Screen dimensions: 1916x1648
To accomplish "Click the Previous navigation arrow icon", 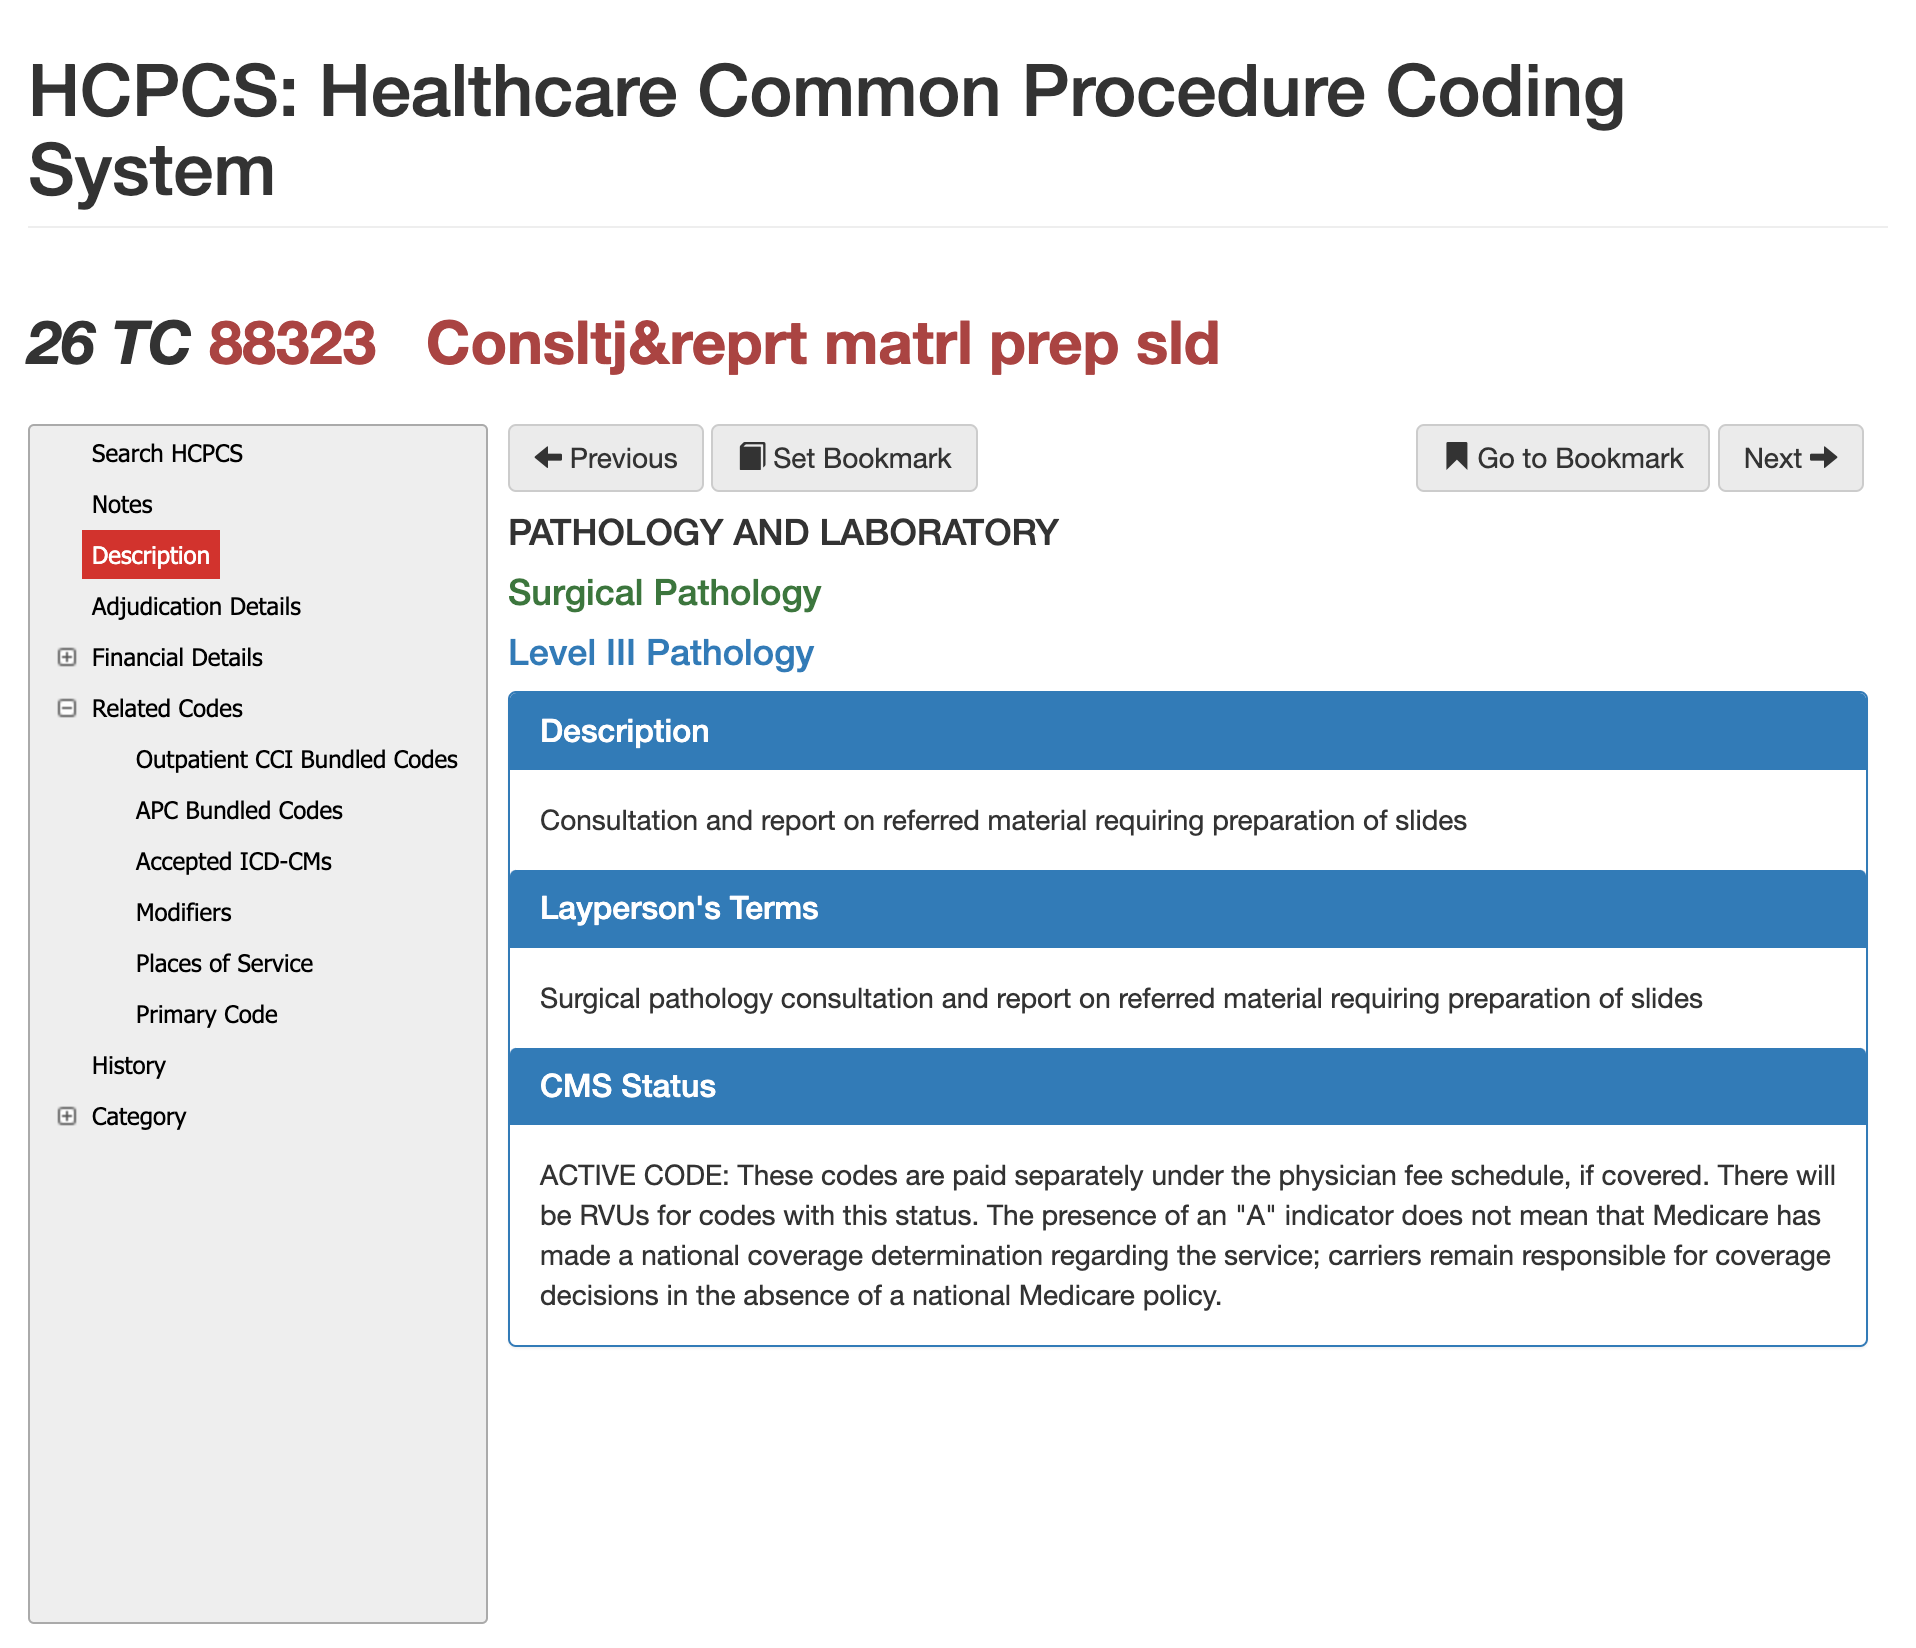I will [548, 458].
